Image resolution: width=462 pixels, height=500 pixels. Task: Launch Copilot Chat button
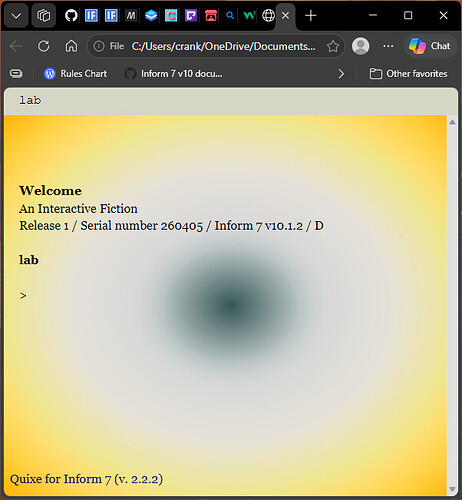click(x=430, y=46)
